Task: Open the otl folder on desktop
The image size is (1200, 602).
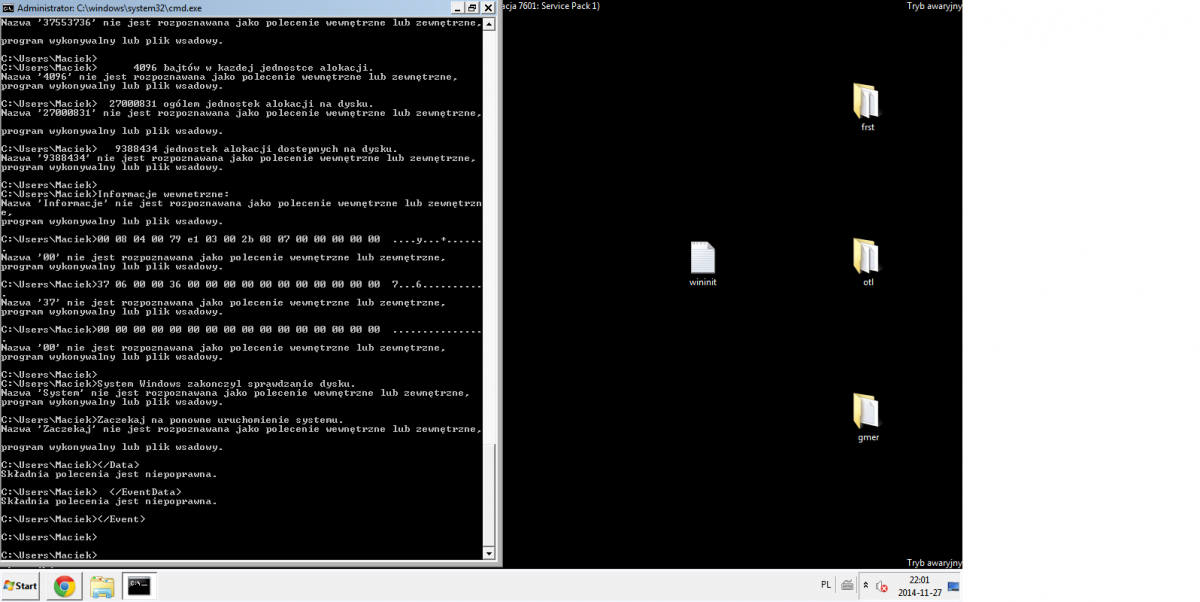Action: [x=866, y=263]
